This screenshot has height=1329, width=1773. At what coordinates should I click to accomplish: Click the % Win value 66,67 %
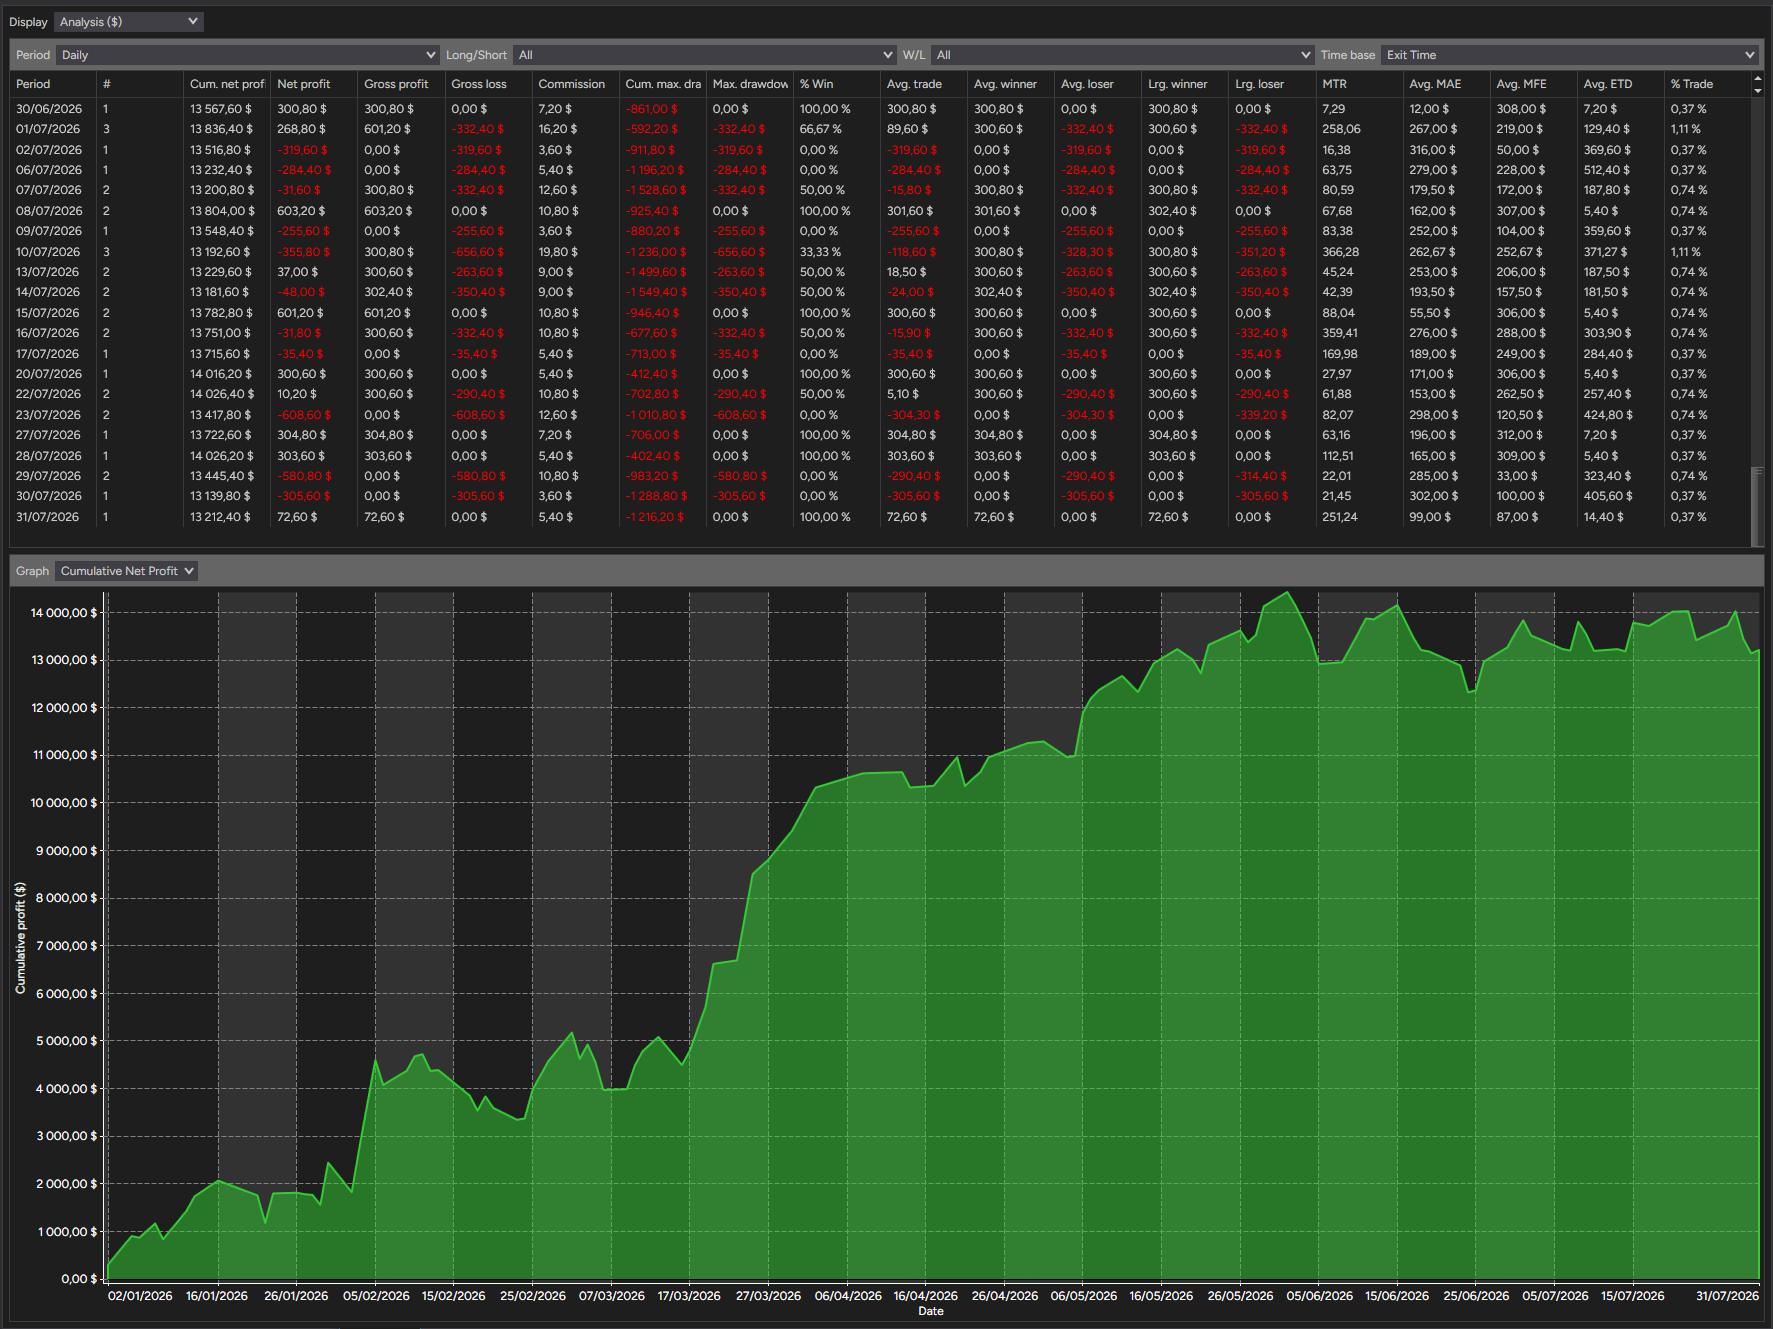[x=821, y=129]
